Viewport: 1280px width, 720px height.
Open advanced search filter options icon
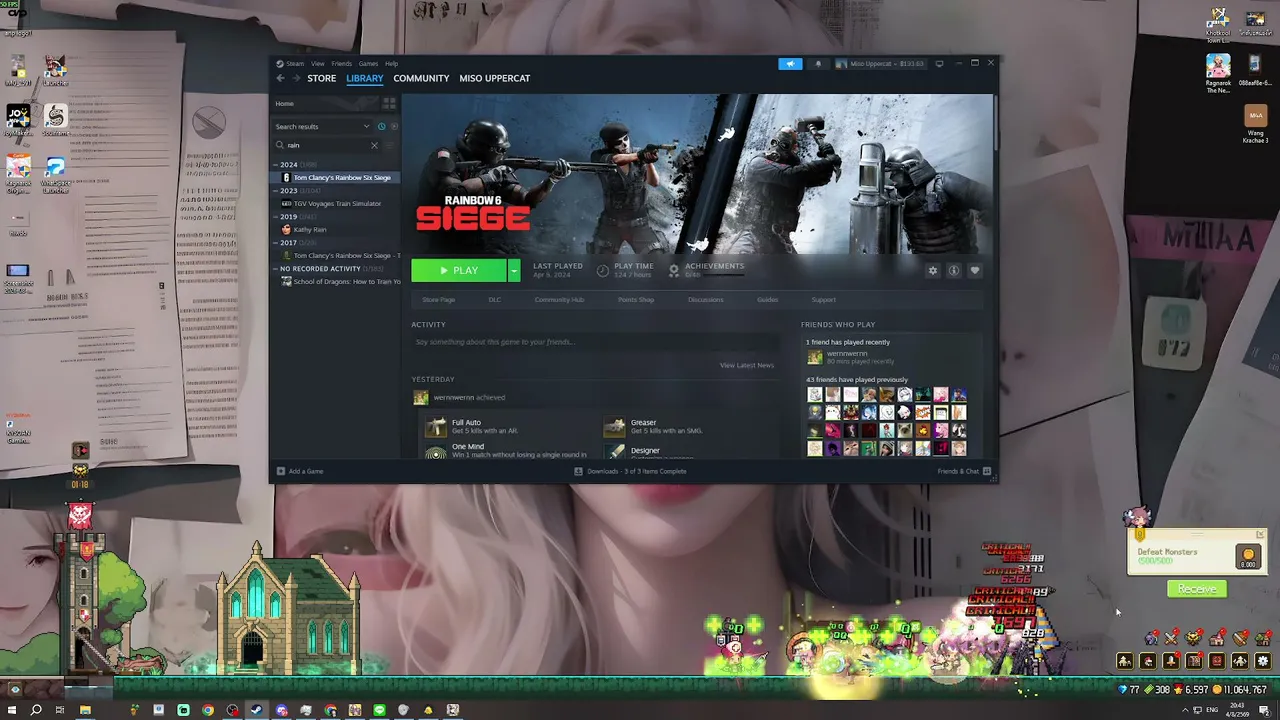tap(389, 145)
